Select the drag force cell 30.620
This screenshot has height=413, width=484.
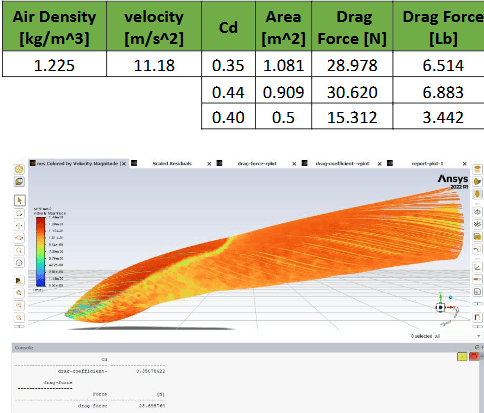pos(352,91)
